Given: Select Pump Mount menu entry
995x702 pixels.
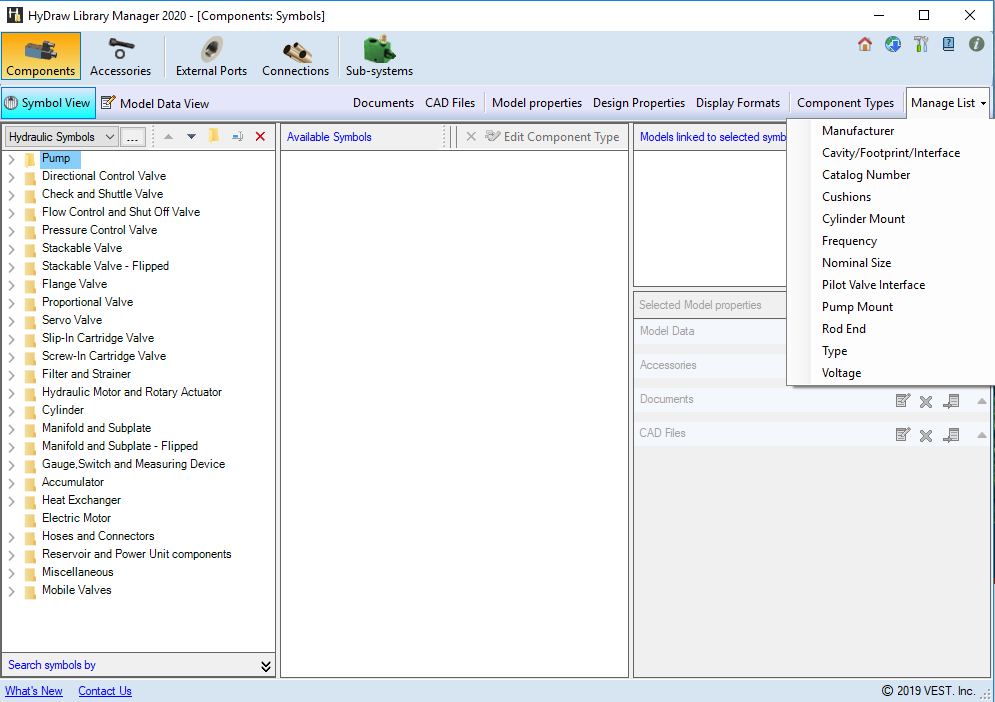Looking at the screenshot, I should 857,307.
